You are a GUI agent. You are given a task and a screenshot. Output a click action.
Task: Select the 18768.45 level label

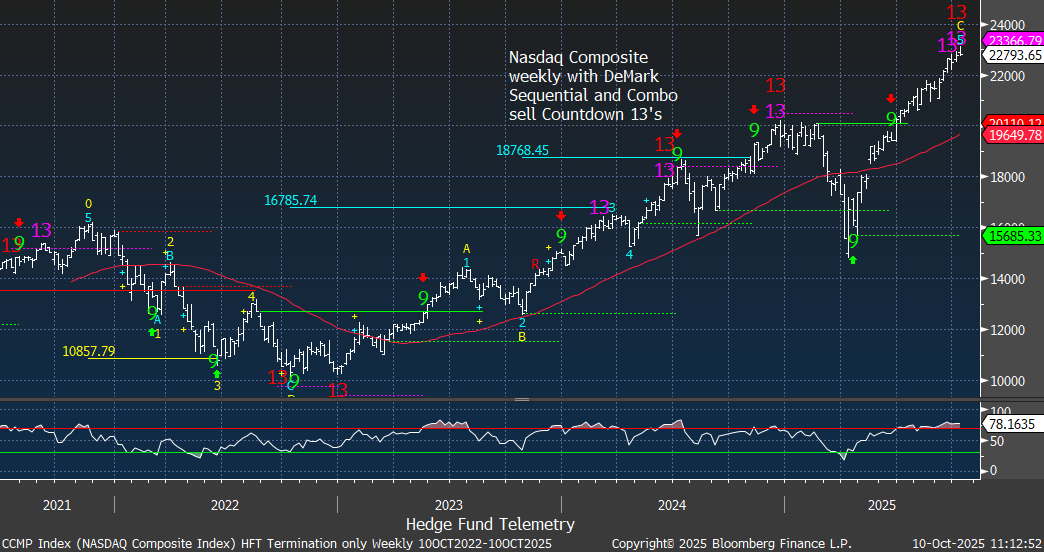[522, 151]
